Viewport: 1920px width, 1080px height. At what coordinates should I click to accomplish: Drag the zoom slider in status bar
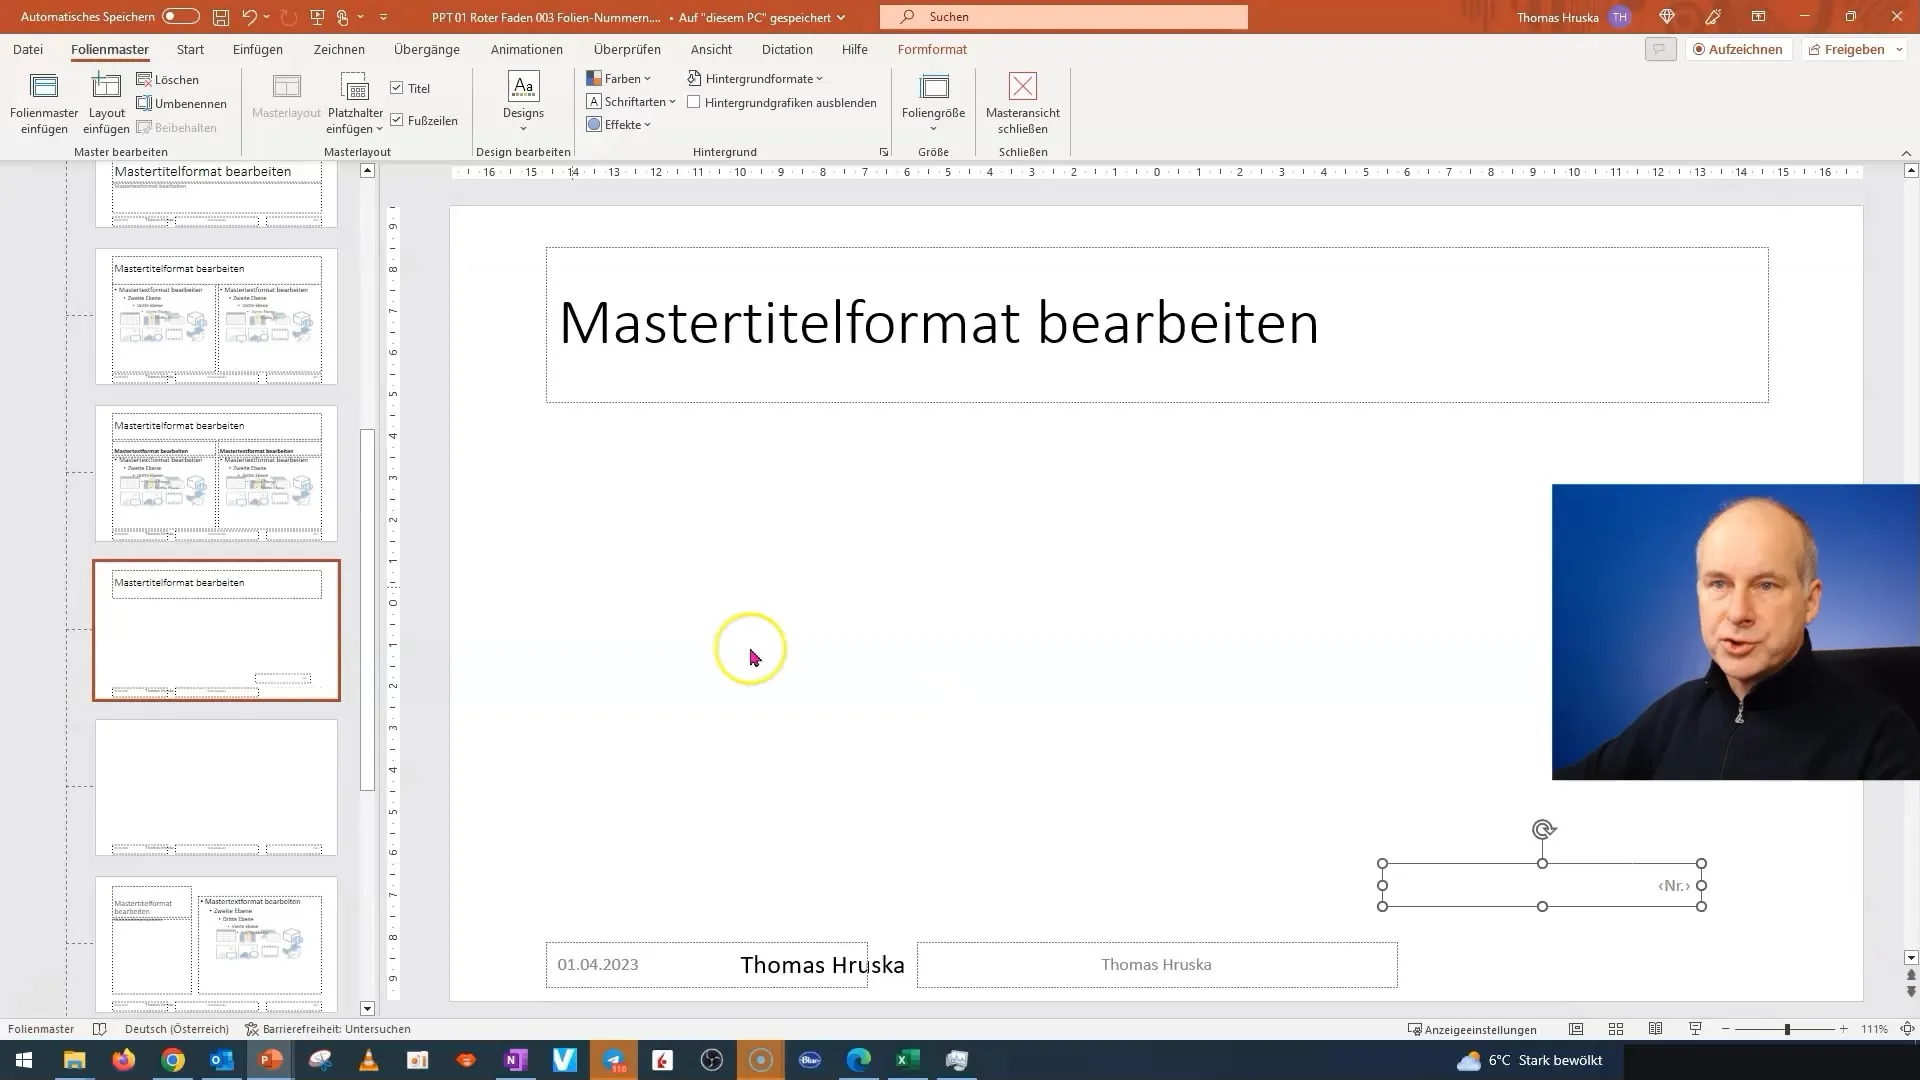1787,1030
